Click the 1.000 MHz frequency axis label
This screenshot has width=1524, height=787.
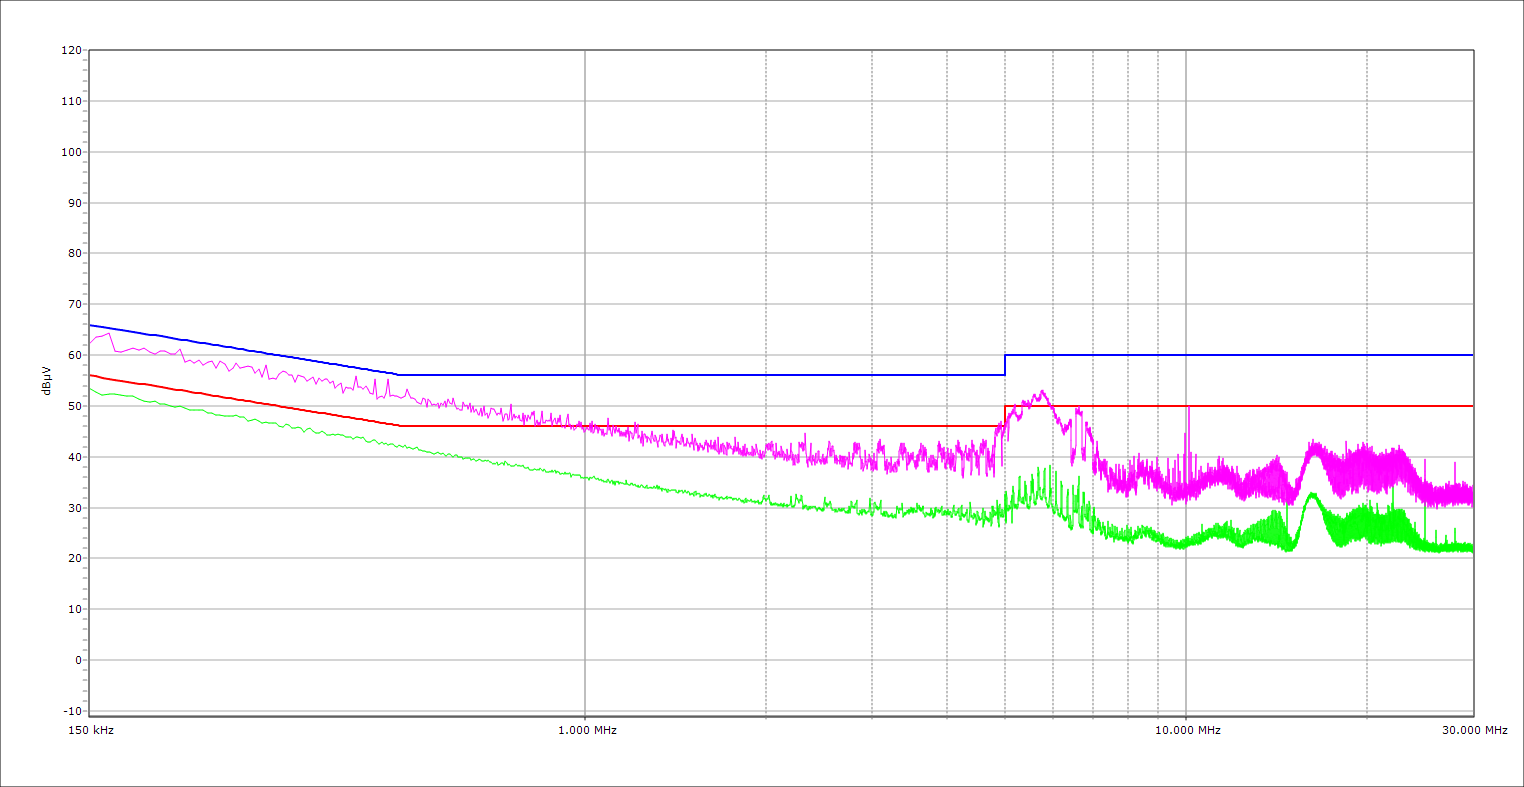[x=587, y=730]
